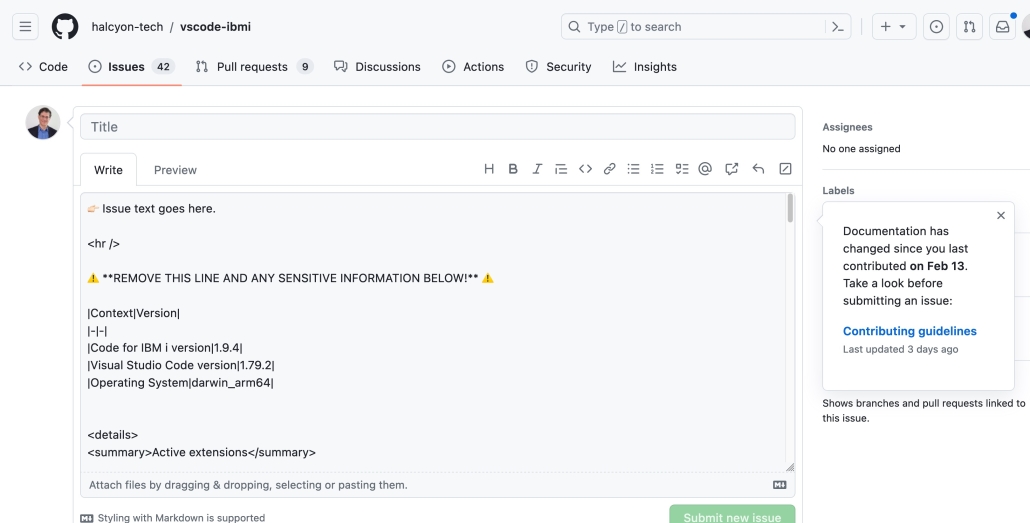Image resolution: width=1030 pixels, height=523 pixels.
Task: Apply italic formatting in editor toolbar
Action: click(x=537, y=169)
